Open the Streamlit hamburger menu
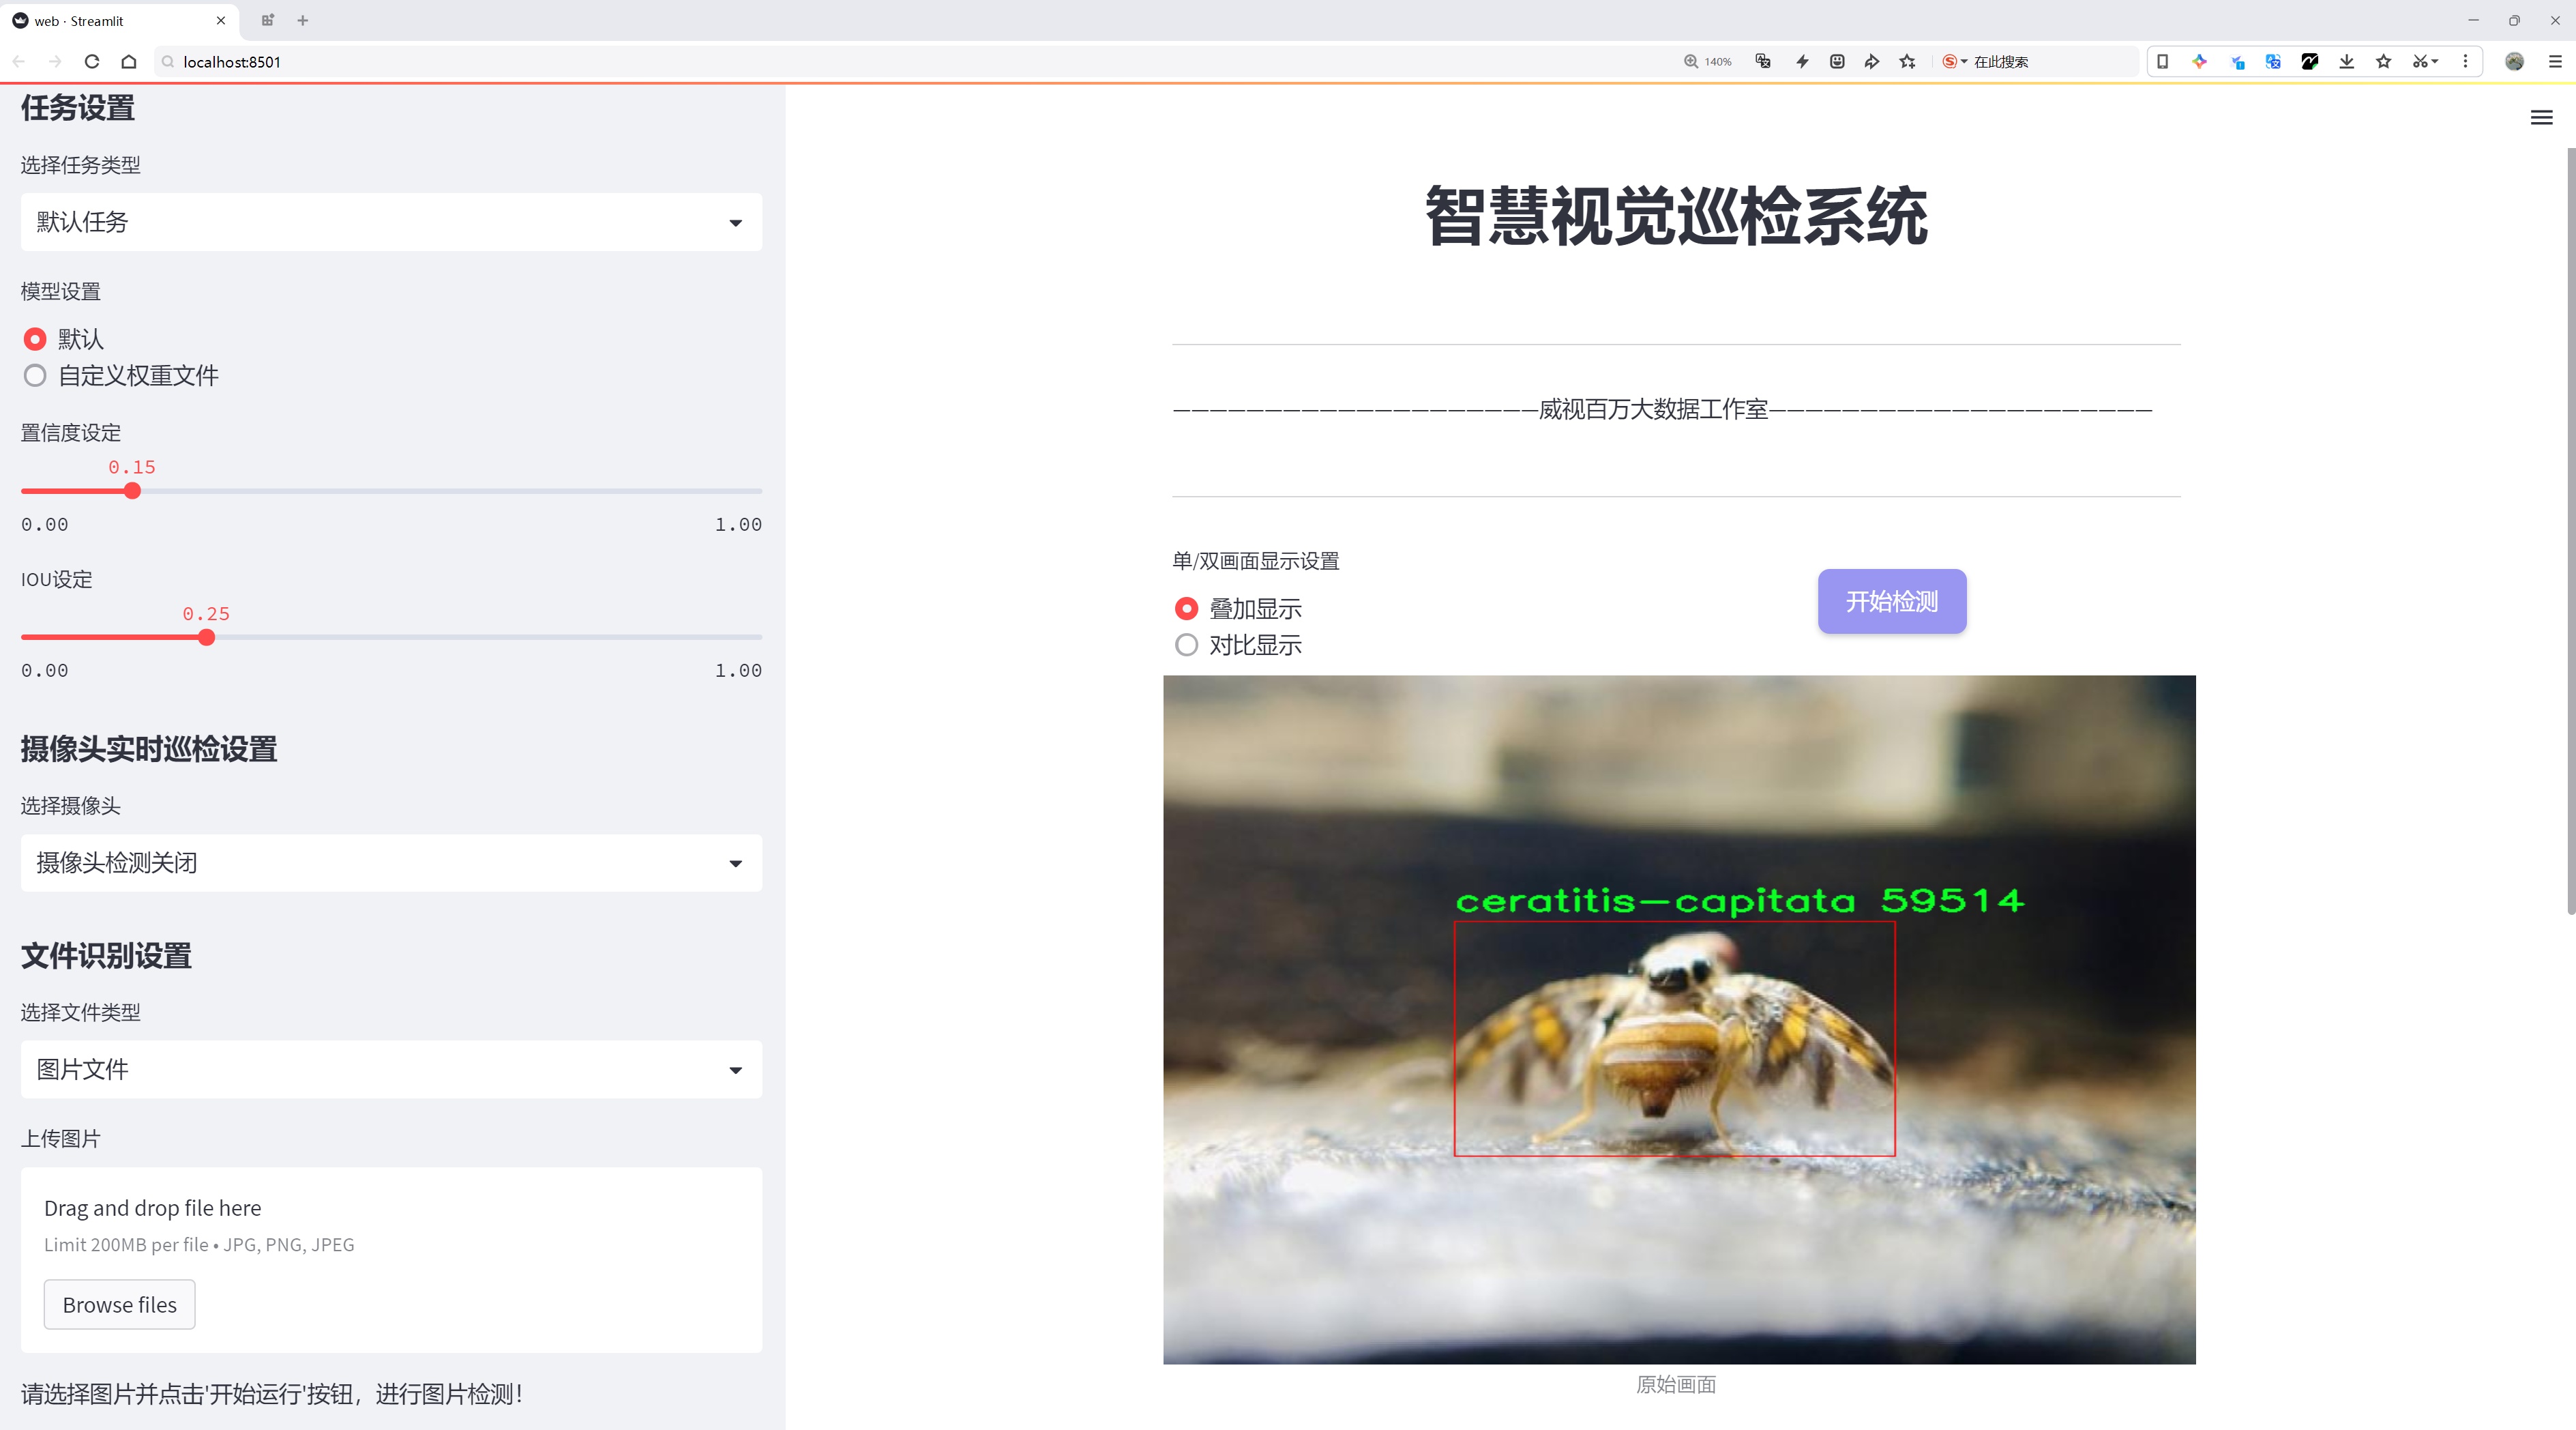This screenshot has width=2576, height=1430. click(x=2541, y=118)
